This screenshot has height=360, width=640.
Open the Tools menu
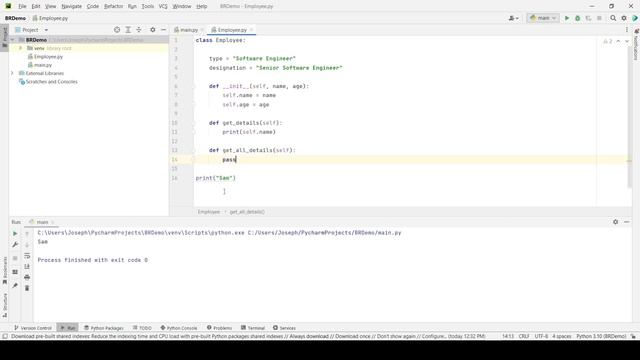click(x=148, y=6)
